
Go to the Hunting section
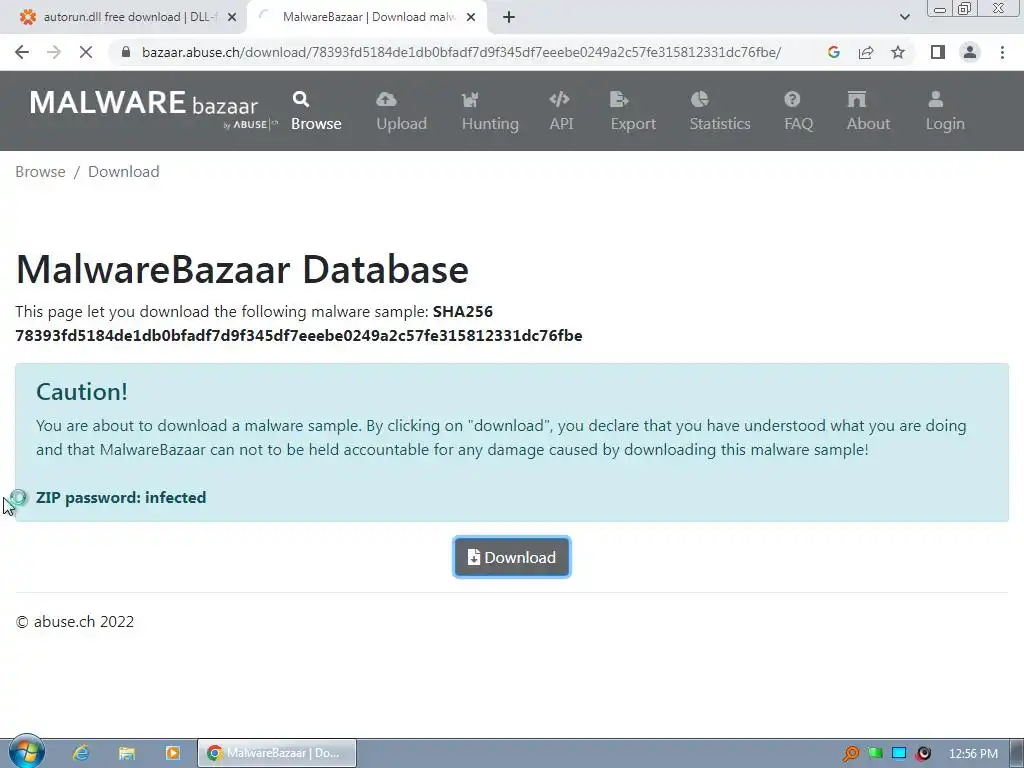pos(490,111)
